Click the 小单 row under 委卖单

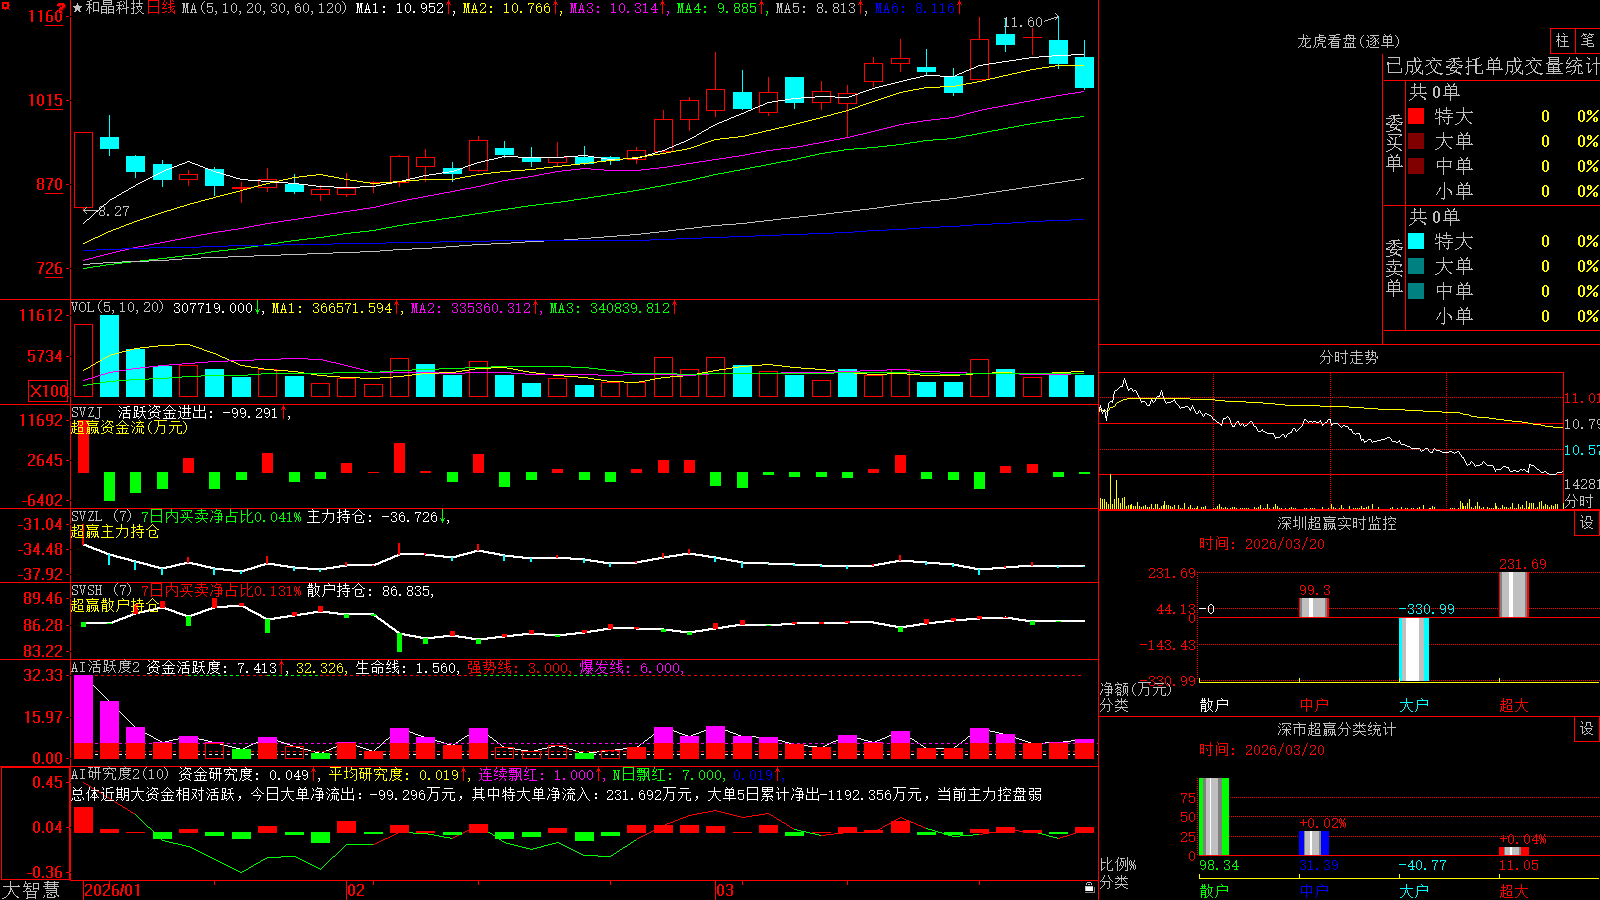tap(1503, 316)
